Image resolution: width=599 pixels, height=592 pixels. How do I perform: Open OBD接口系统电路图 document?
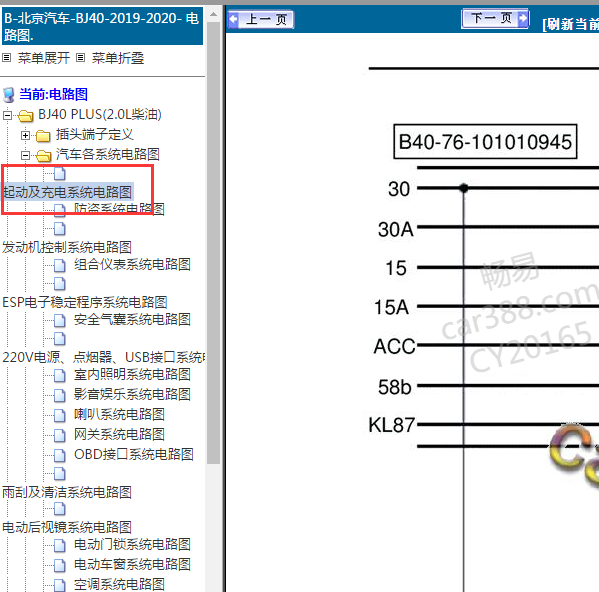tap(134, 454)
